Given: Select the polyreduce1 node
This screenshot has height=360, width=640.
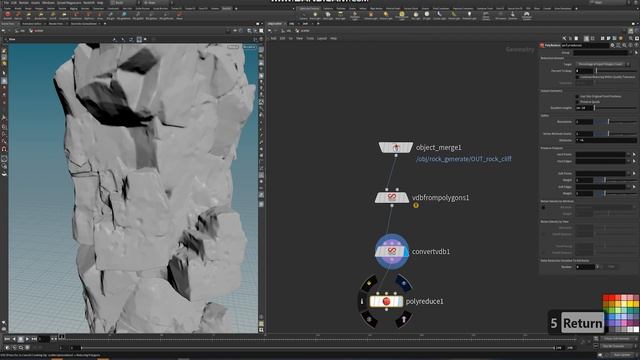Looking at the screenshot, I should [x=386, y=301].
